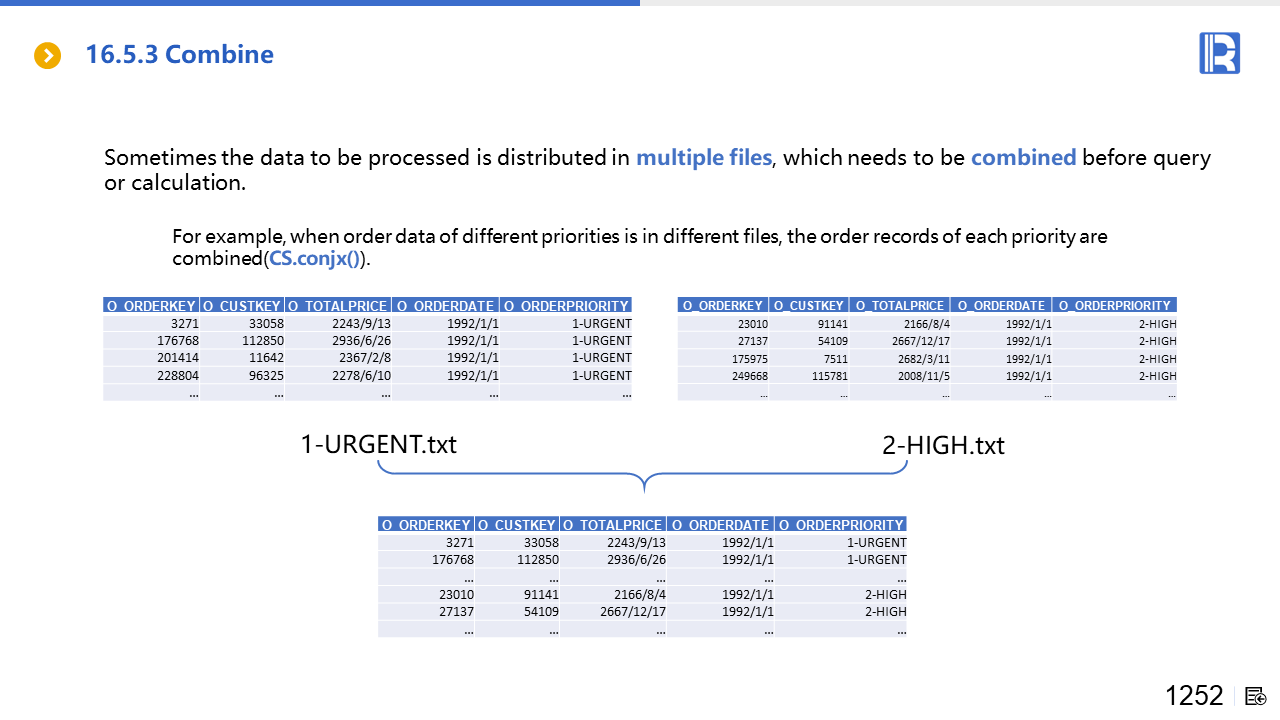Viewport: 1280px width, 720px height.
Task: Click the orange chevron icon beside the title
Action: point(48,55)
